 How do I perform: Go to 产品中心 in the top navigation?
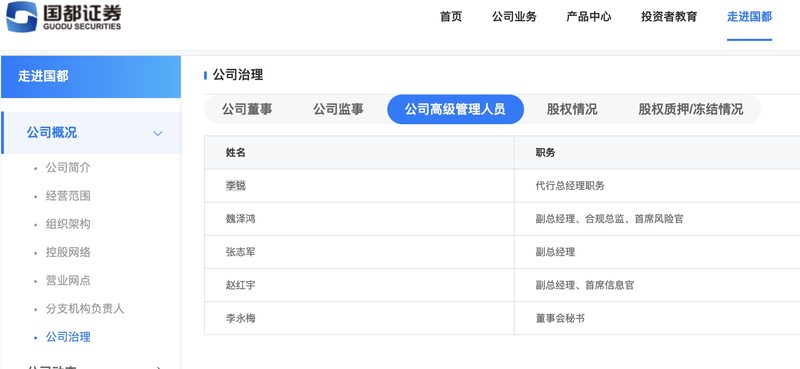point(589,16)
